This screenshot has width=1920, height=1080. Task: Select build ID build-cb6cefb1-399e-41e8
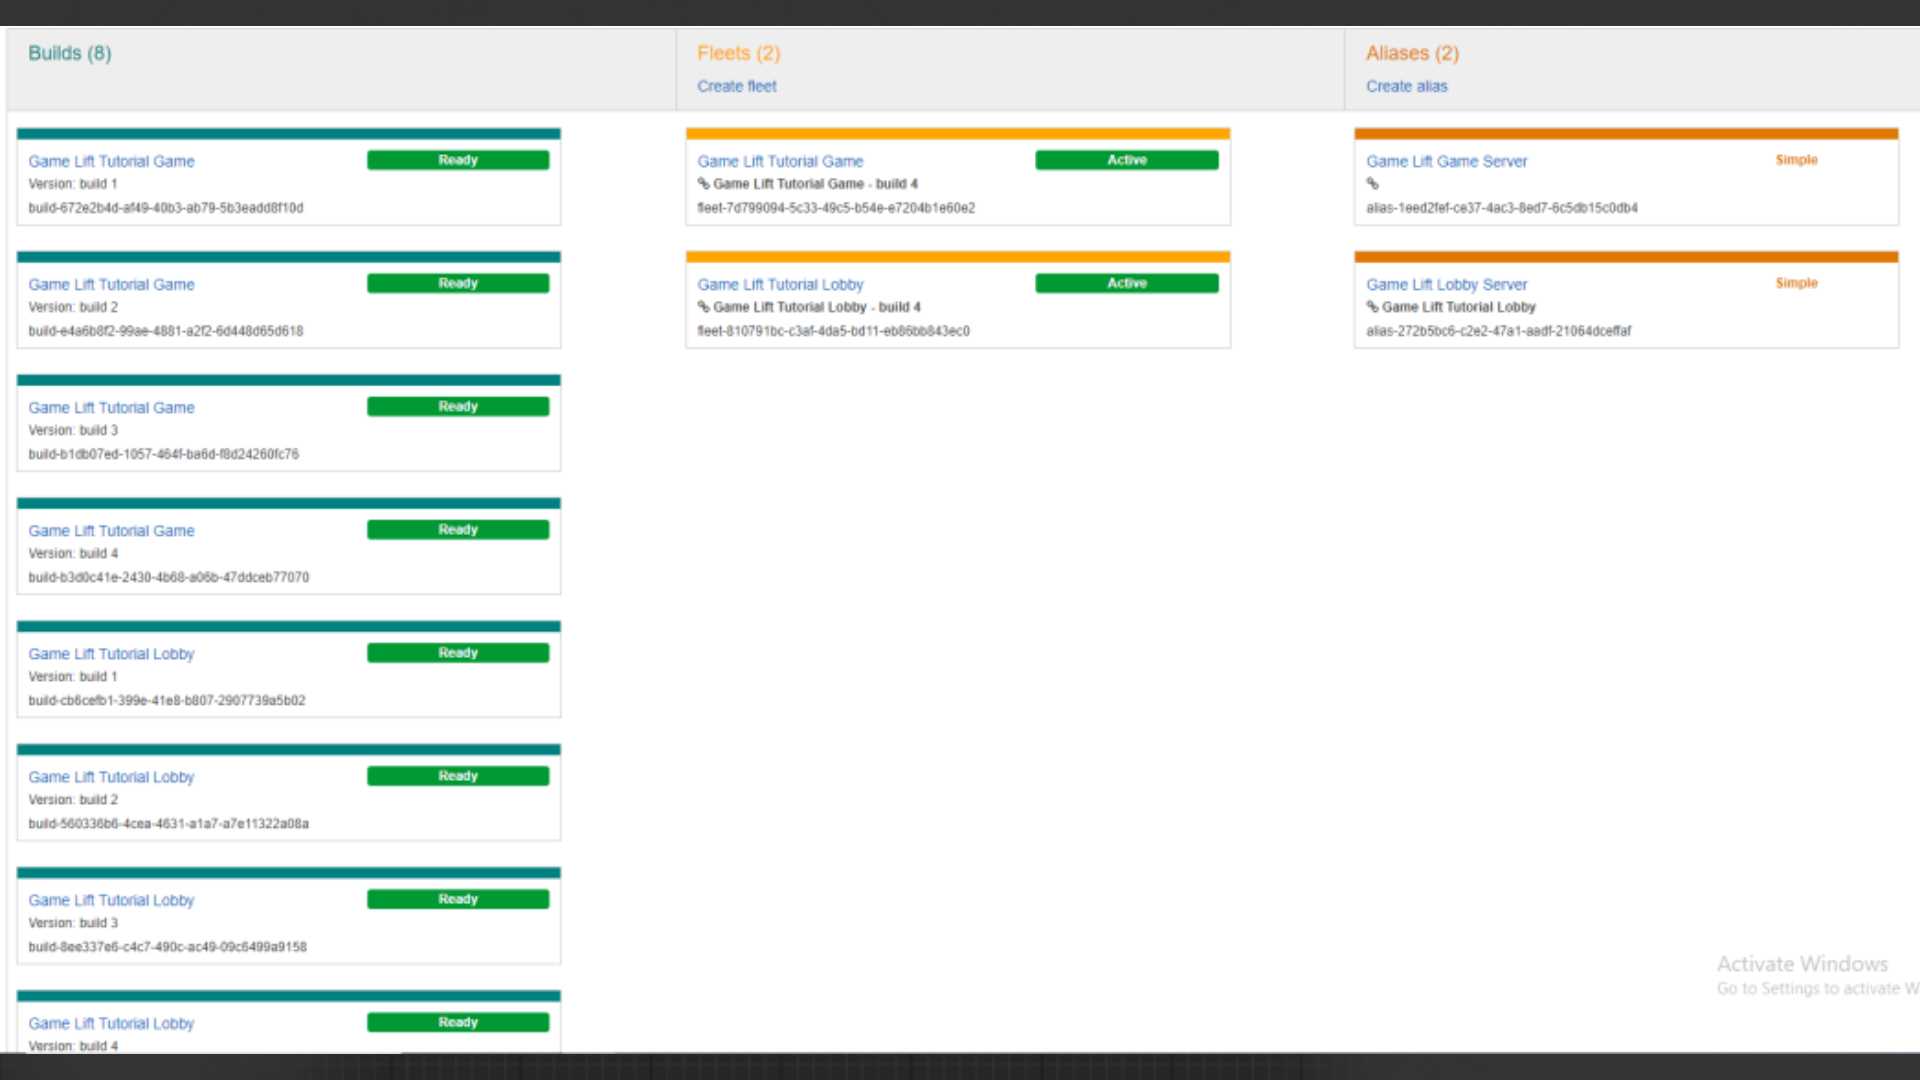click(x=167, y=700)
